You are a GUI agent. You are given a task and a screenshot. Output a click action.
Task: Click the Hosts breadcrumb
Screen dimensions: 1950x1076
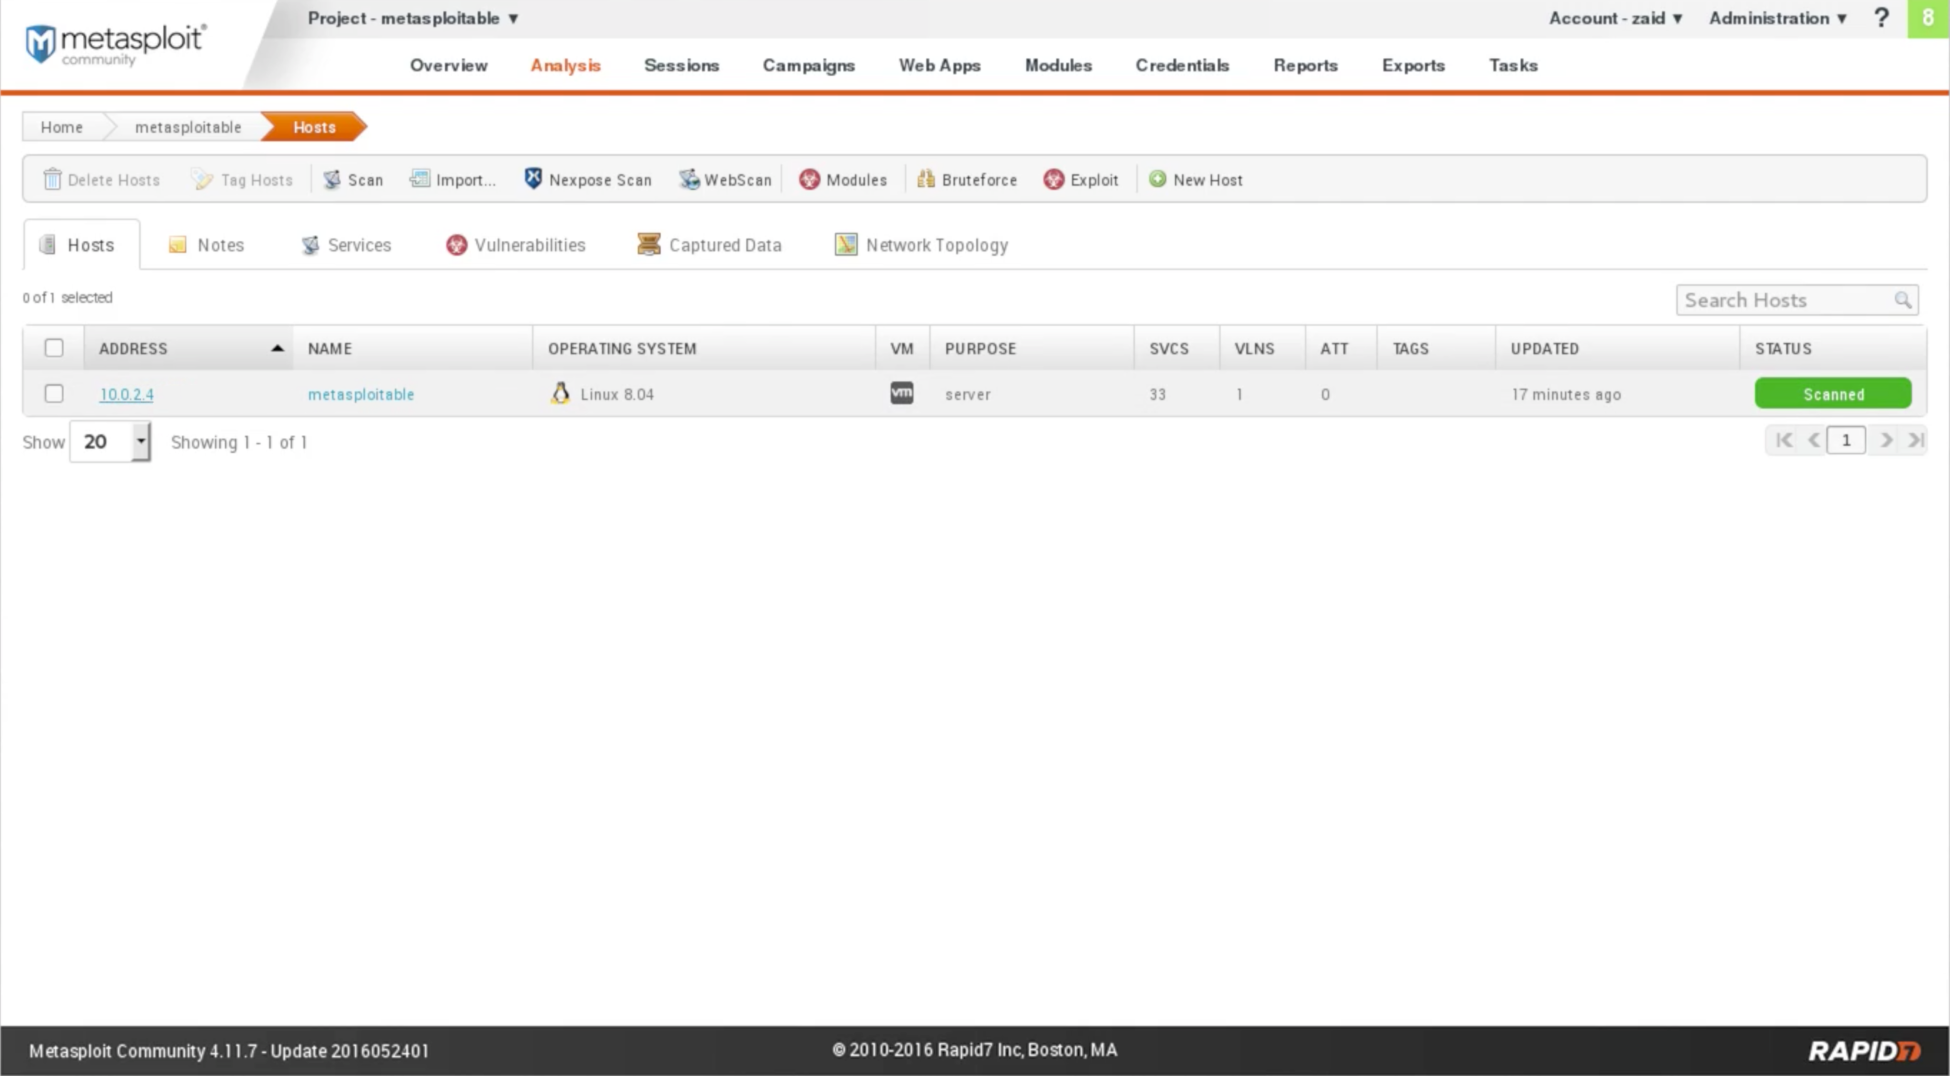[x=314, y=127]
